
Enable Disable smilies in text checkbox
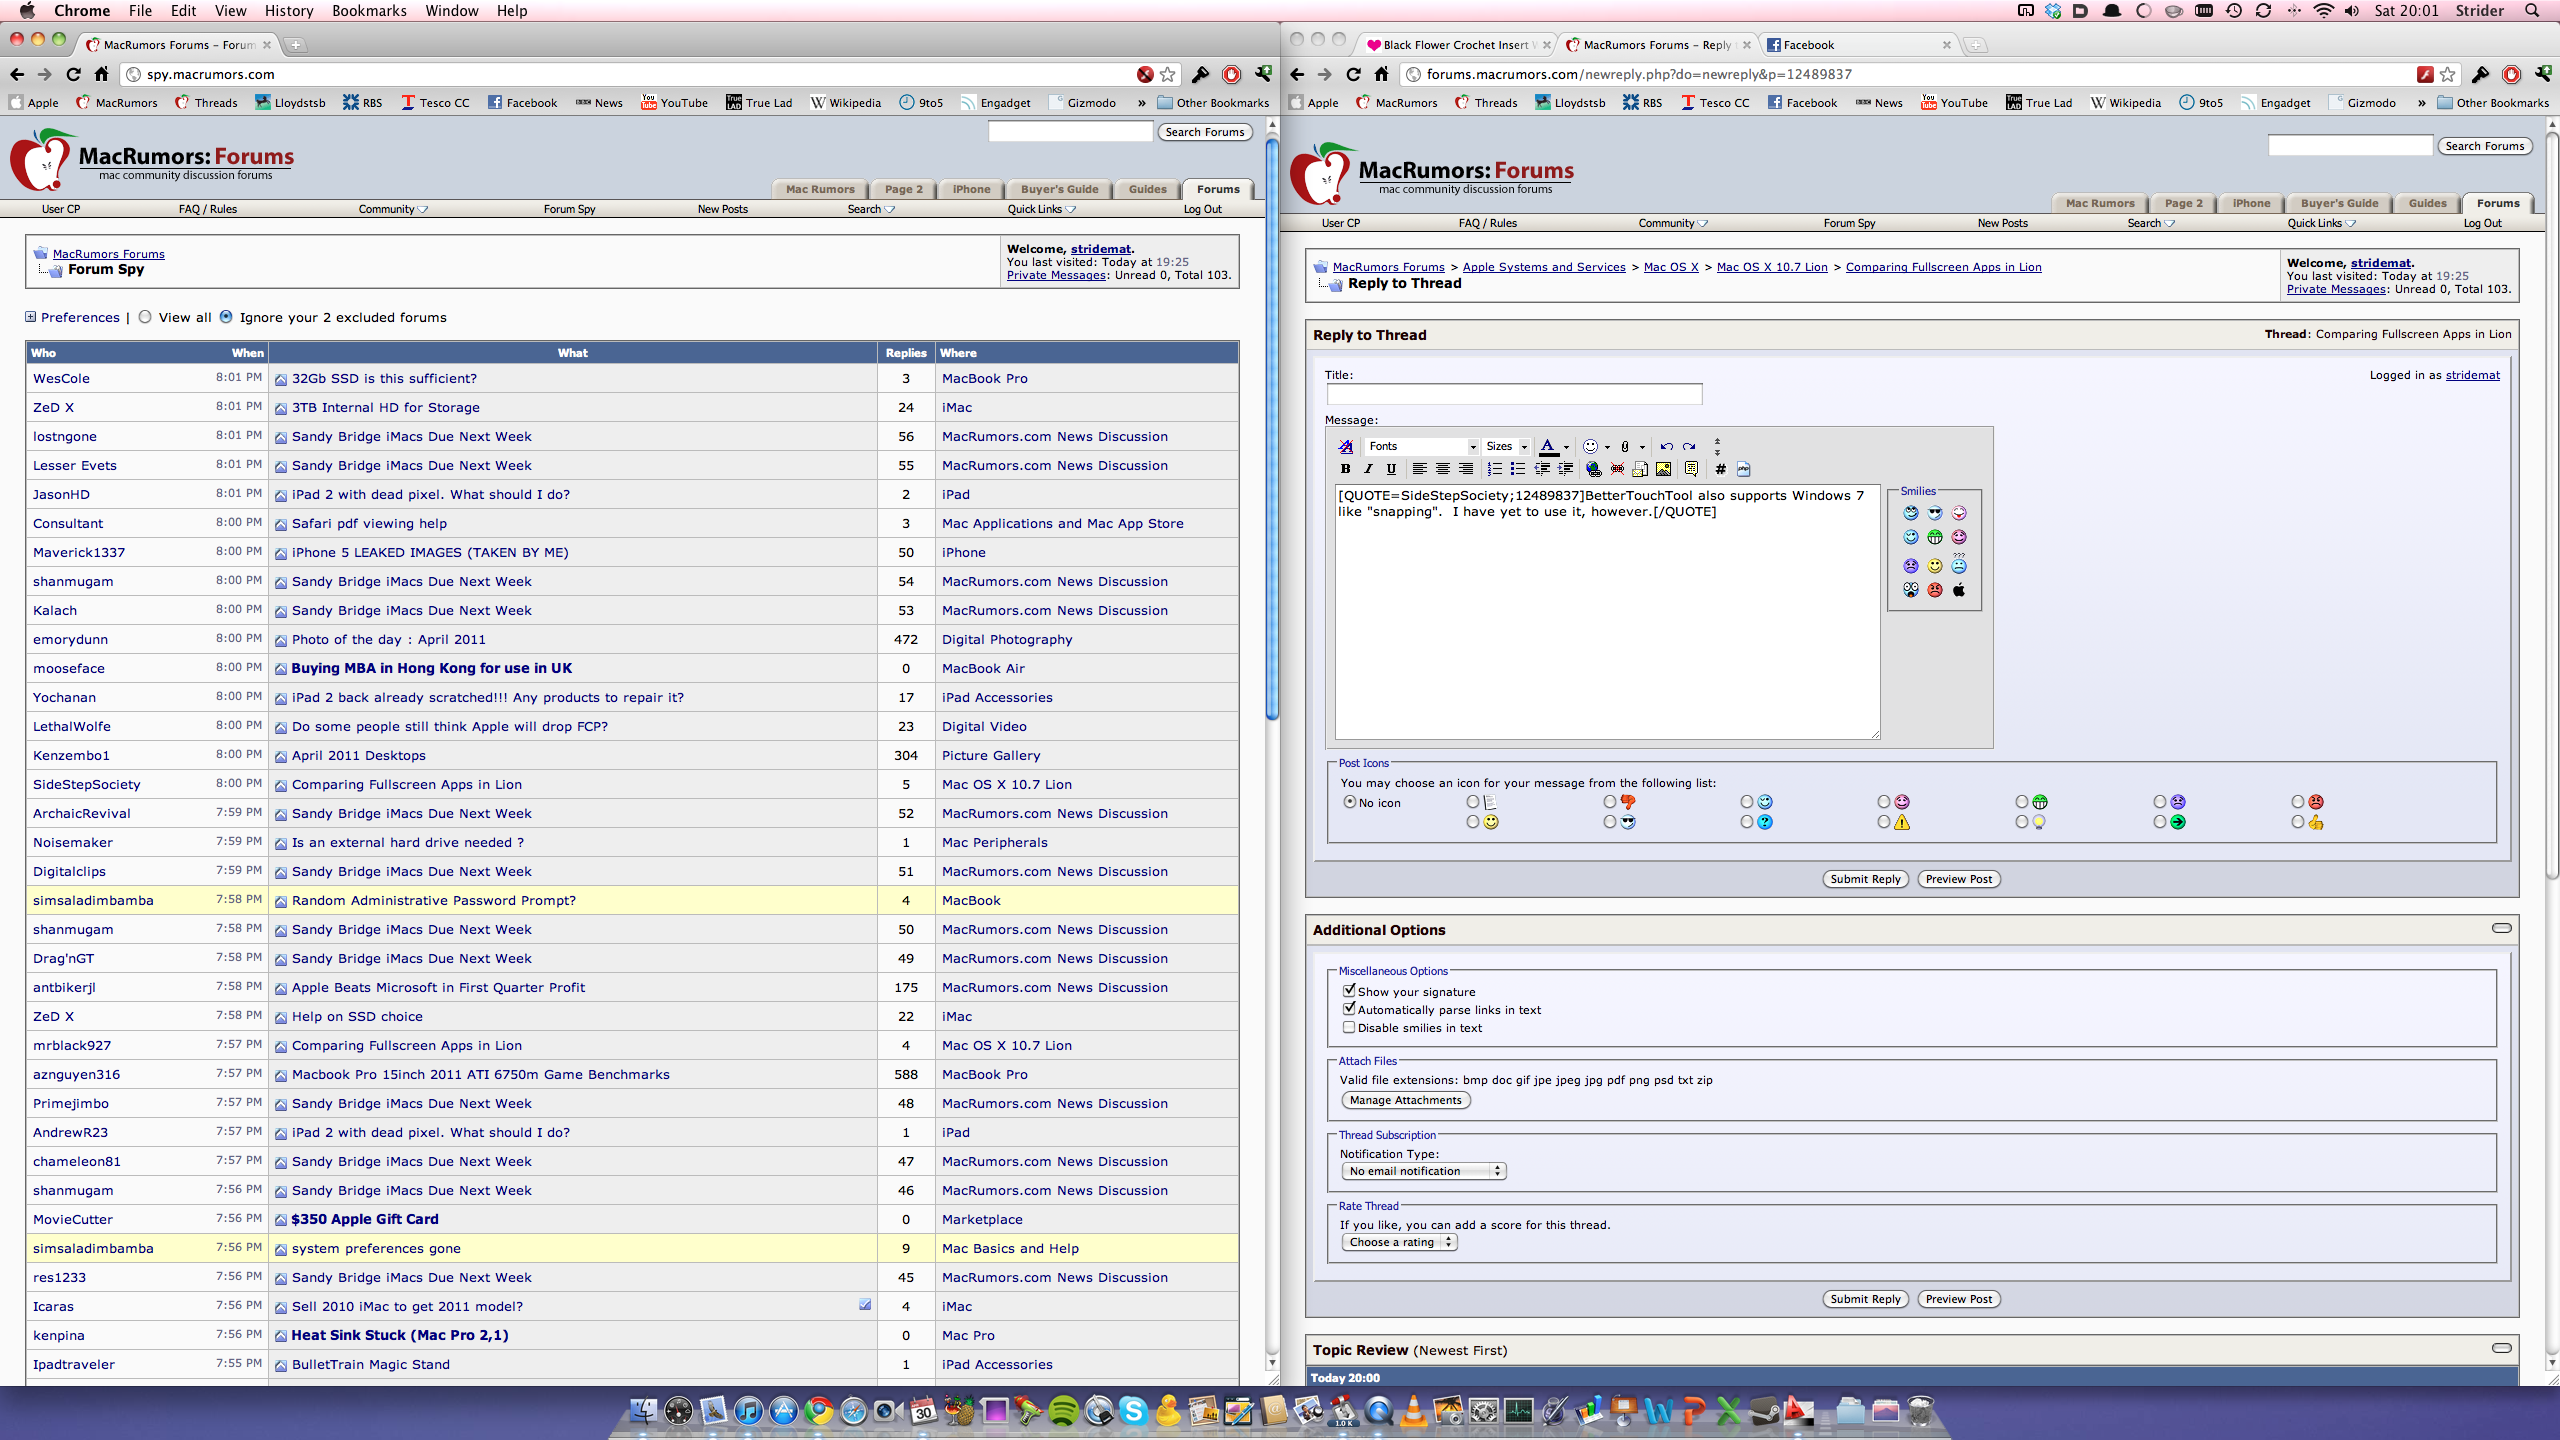coord(1349,1027)
